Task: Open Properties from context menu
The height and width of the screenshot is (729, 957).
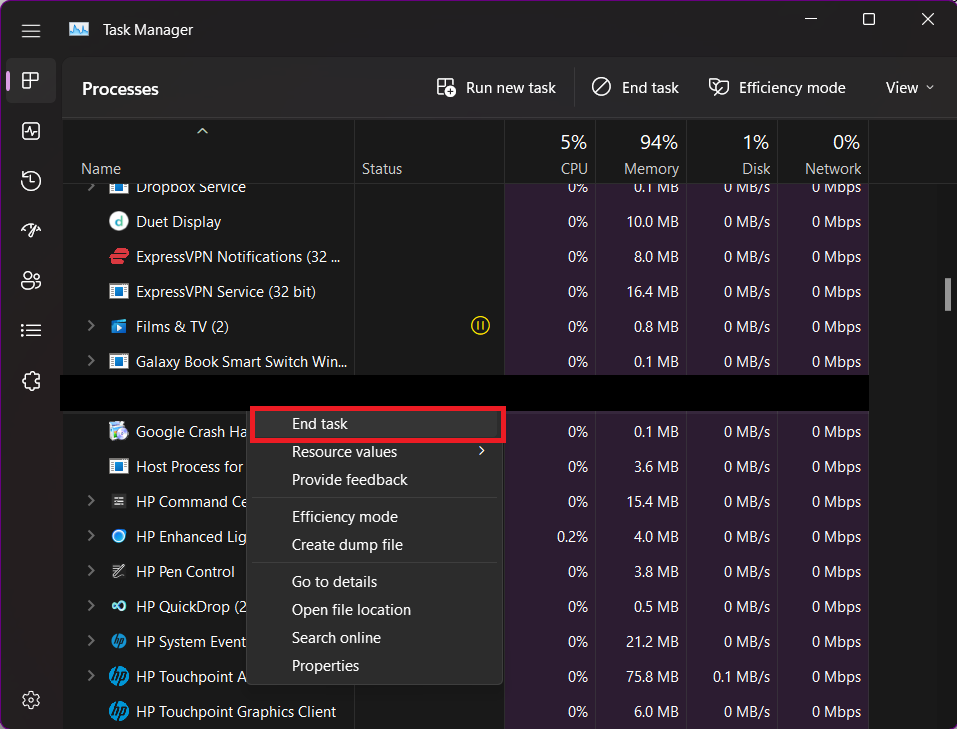Action: click(x=375, y=666)
